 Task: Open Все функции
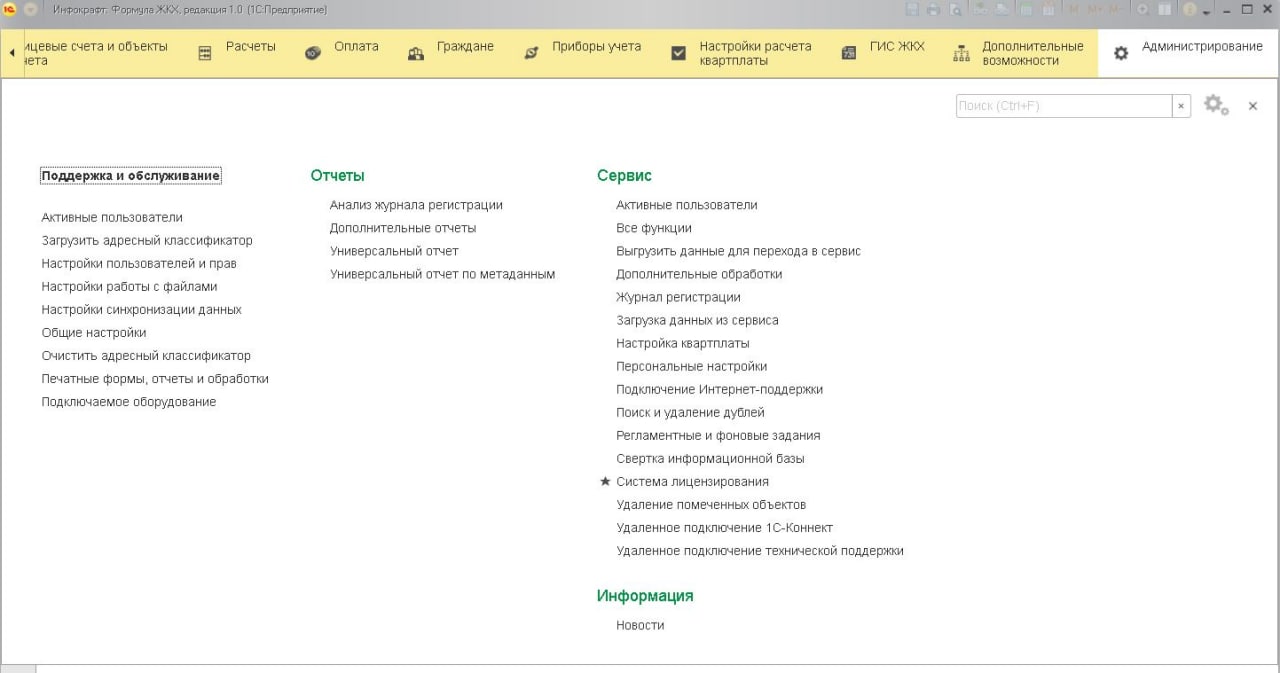654,228
